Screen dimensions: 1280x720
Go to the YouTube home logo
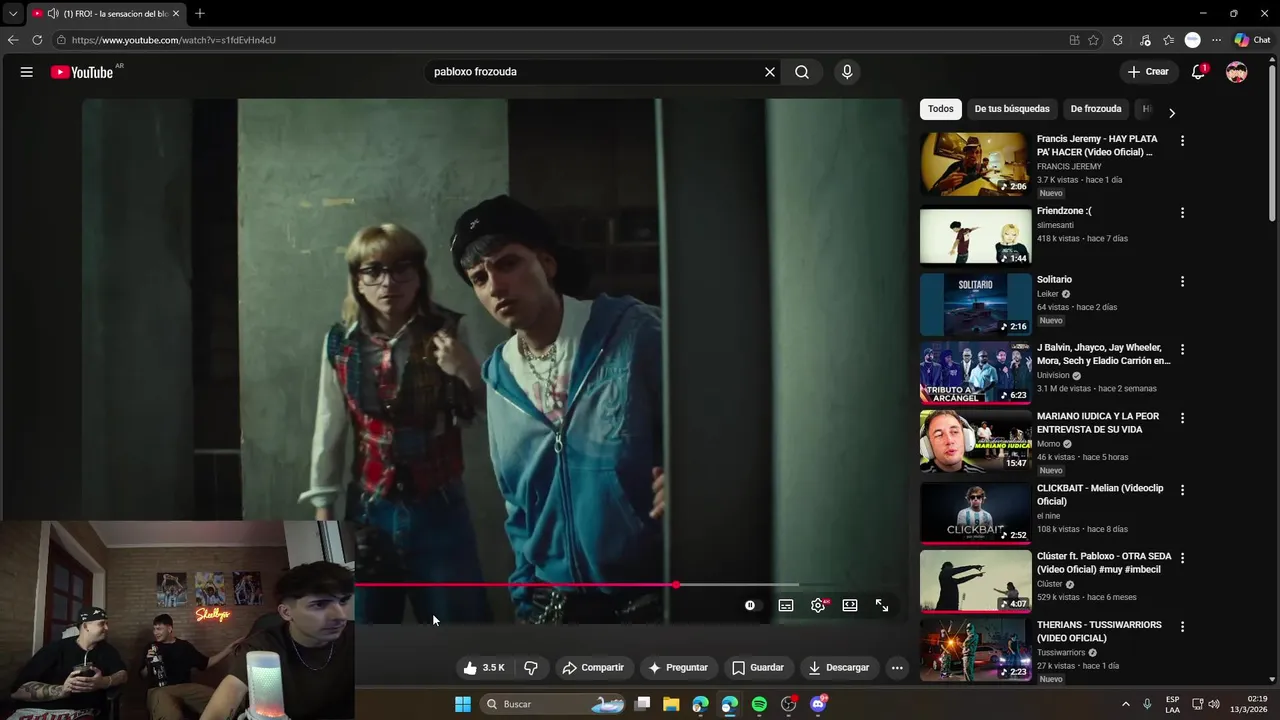pyautogui.click(x=82, y=72)
